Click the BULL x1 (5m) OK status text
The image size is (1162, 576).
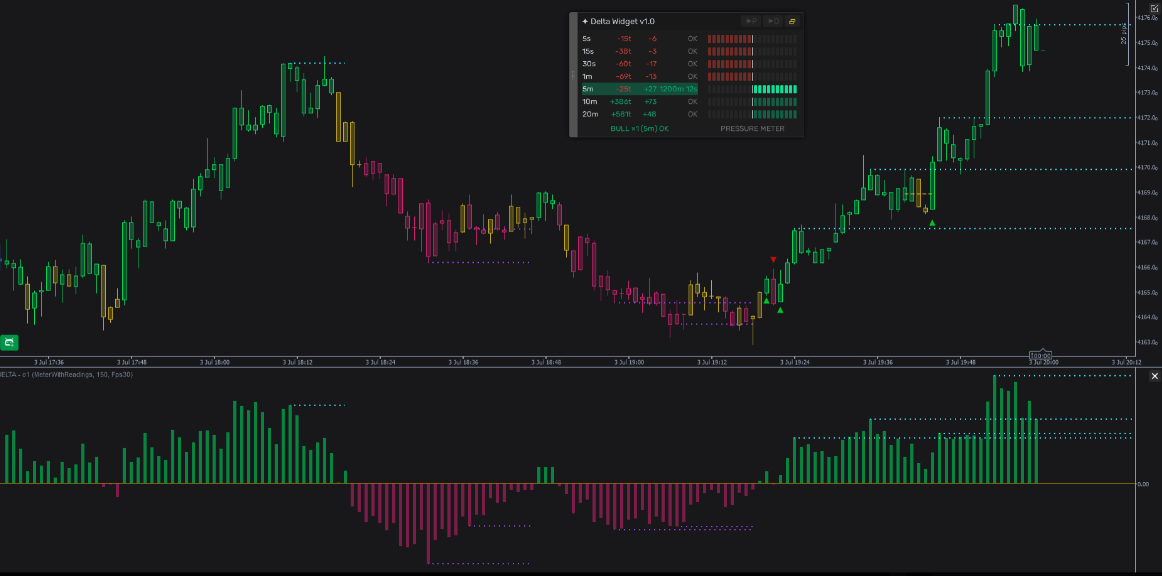pyautogui.click(x=639, y=128)
